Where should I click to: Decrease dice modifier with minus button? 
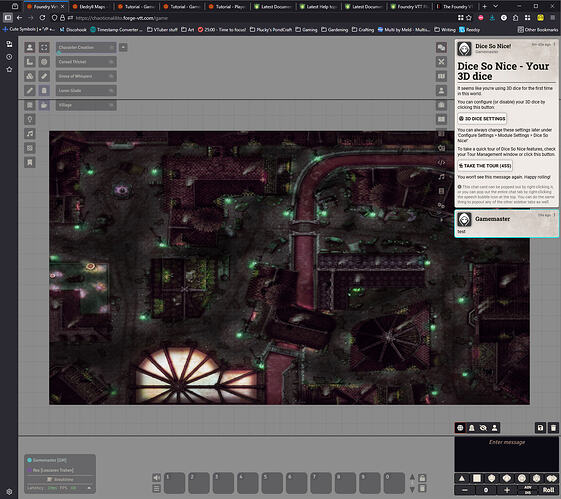pyautogui.click(x=465, y=490)
